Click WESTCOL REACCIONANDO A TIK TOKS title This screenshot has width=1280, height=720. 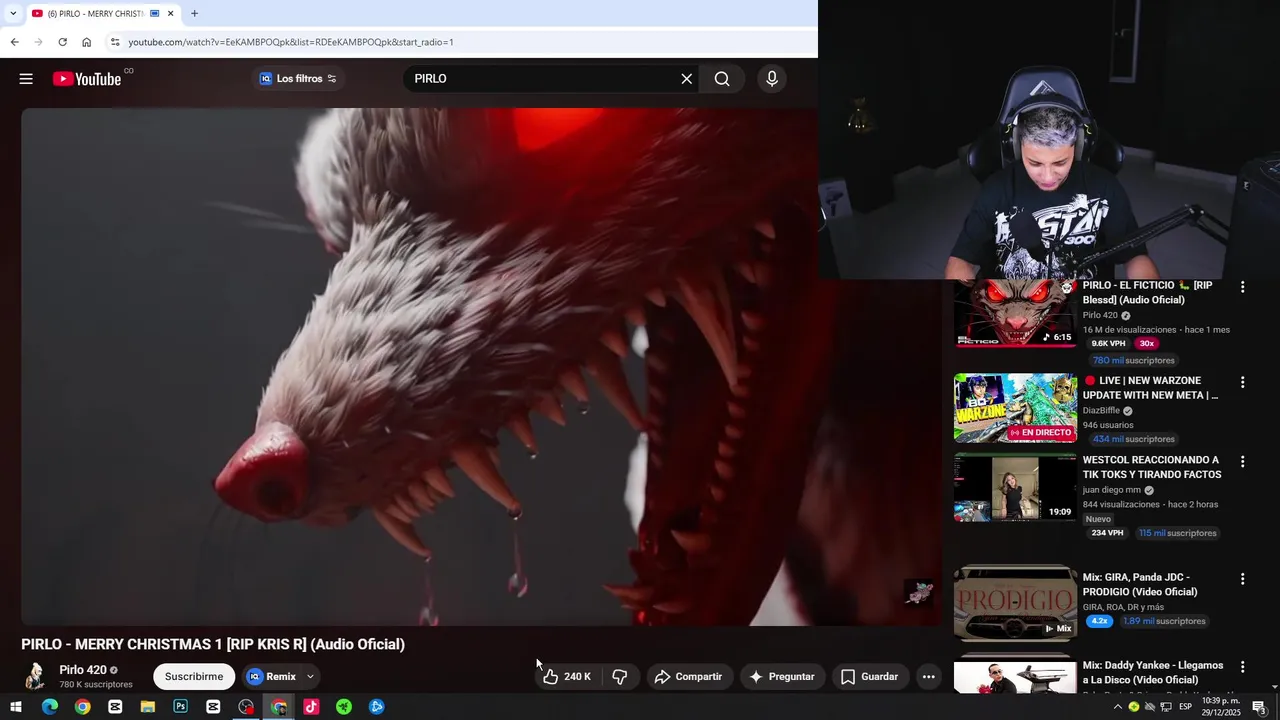pyautogui.click(x=1152, y=467)
